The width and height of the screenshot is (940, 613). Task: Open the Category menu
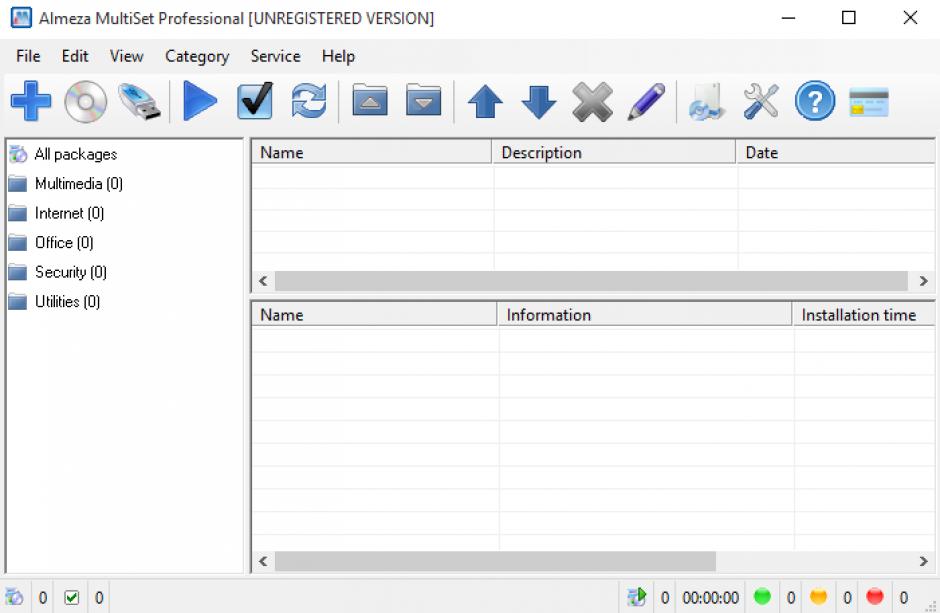(197, 56)
